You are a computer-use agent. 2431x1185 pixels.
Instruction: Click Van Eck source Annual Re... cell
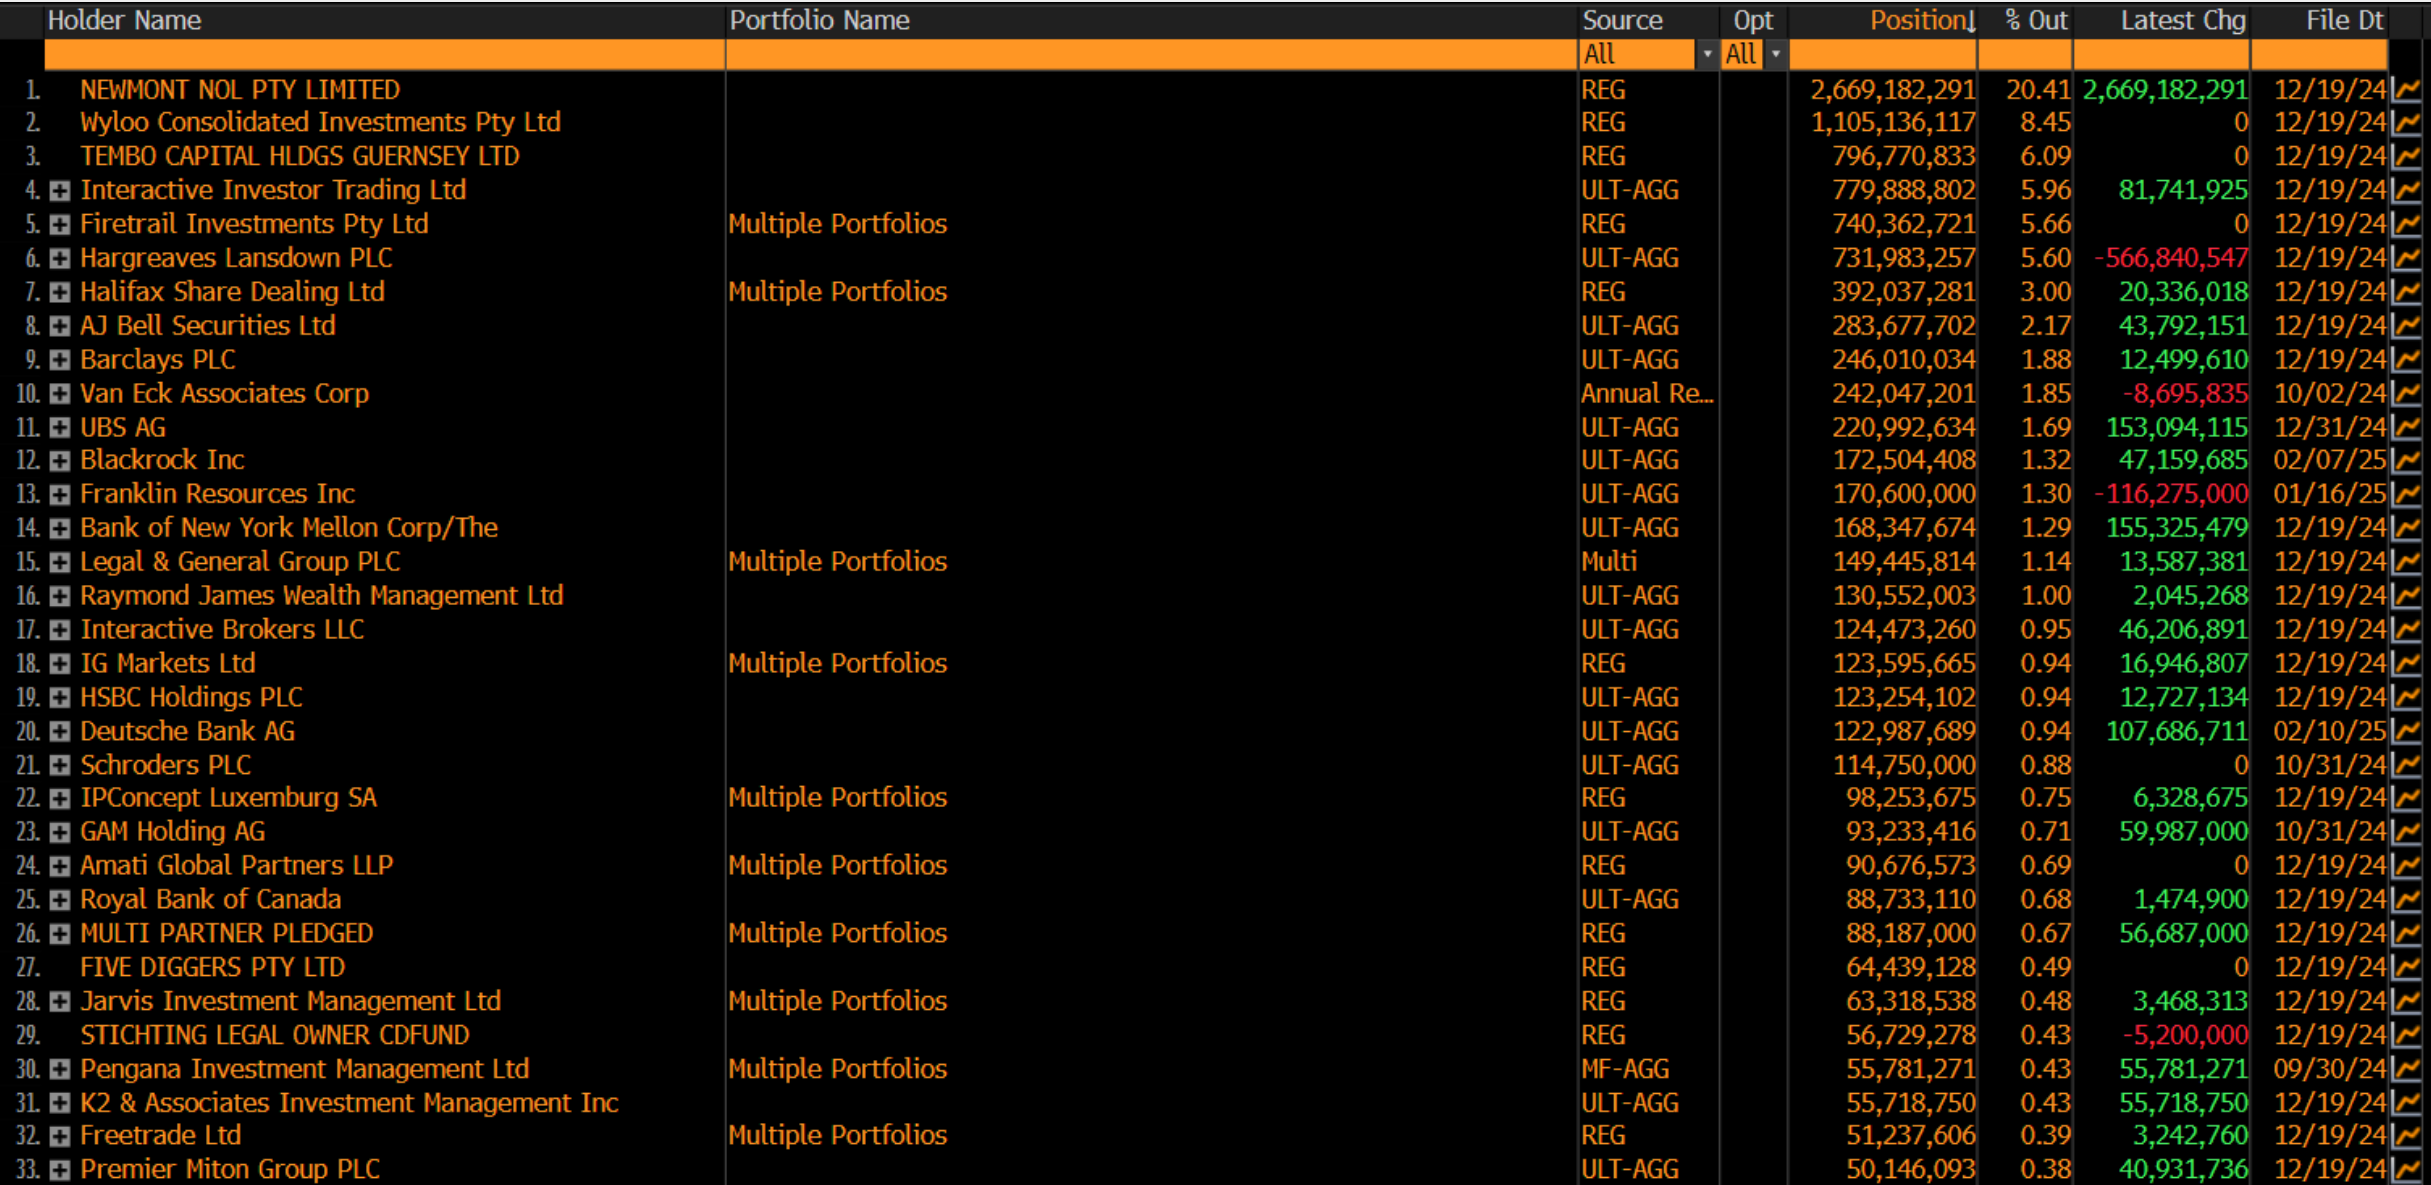coord(1647,394)
